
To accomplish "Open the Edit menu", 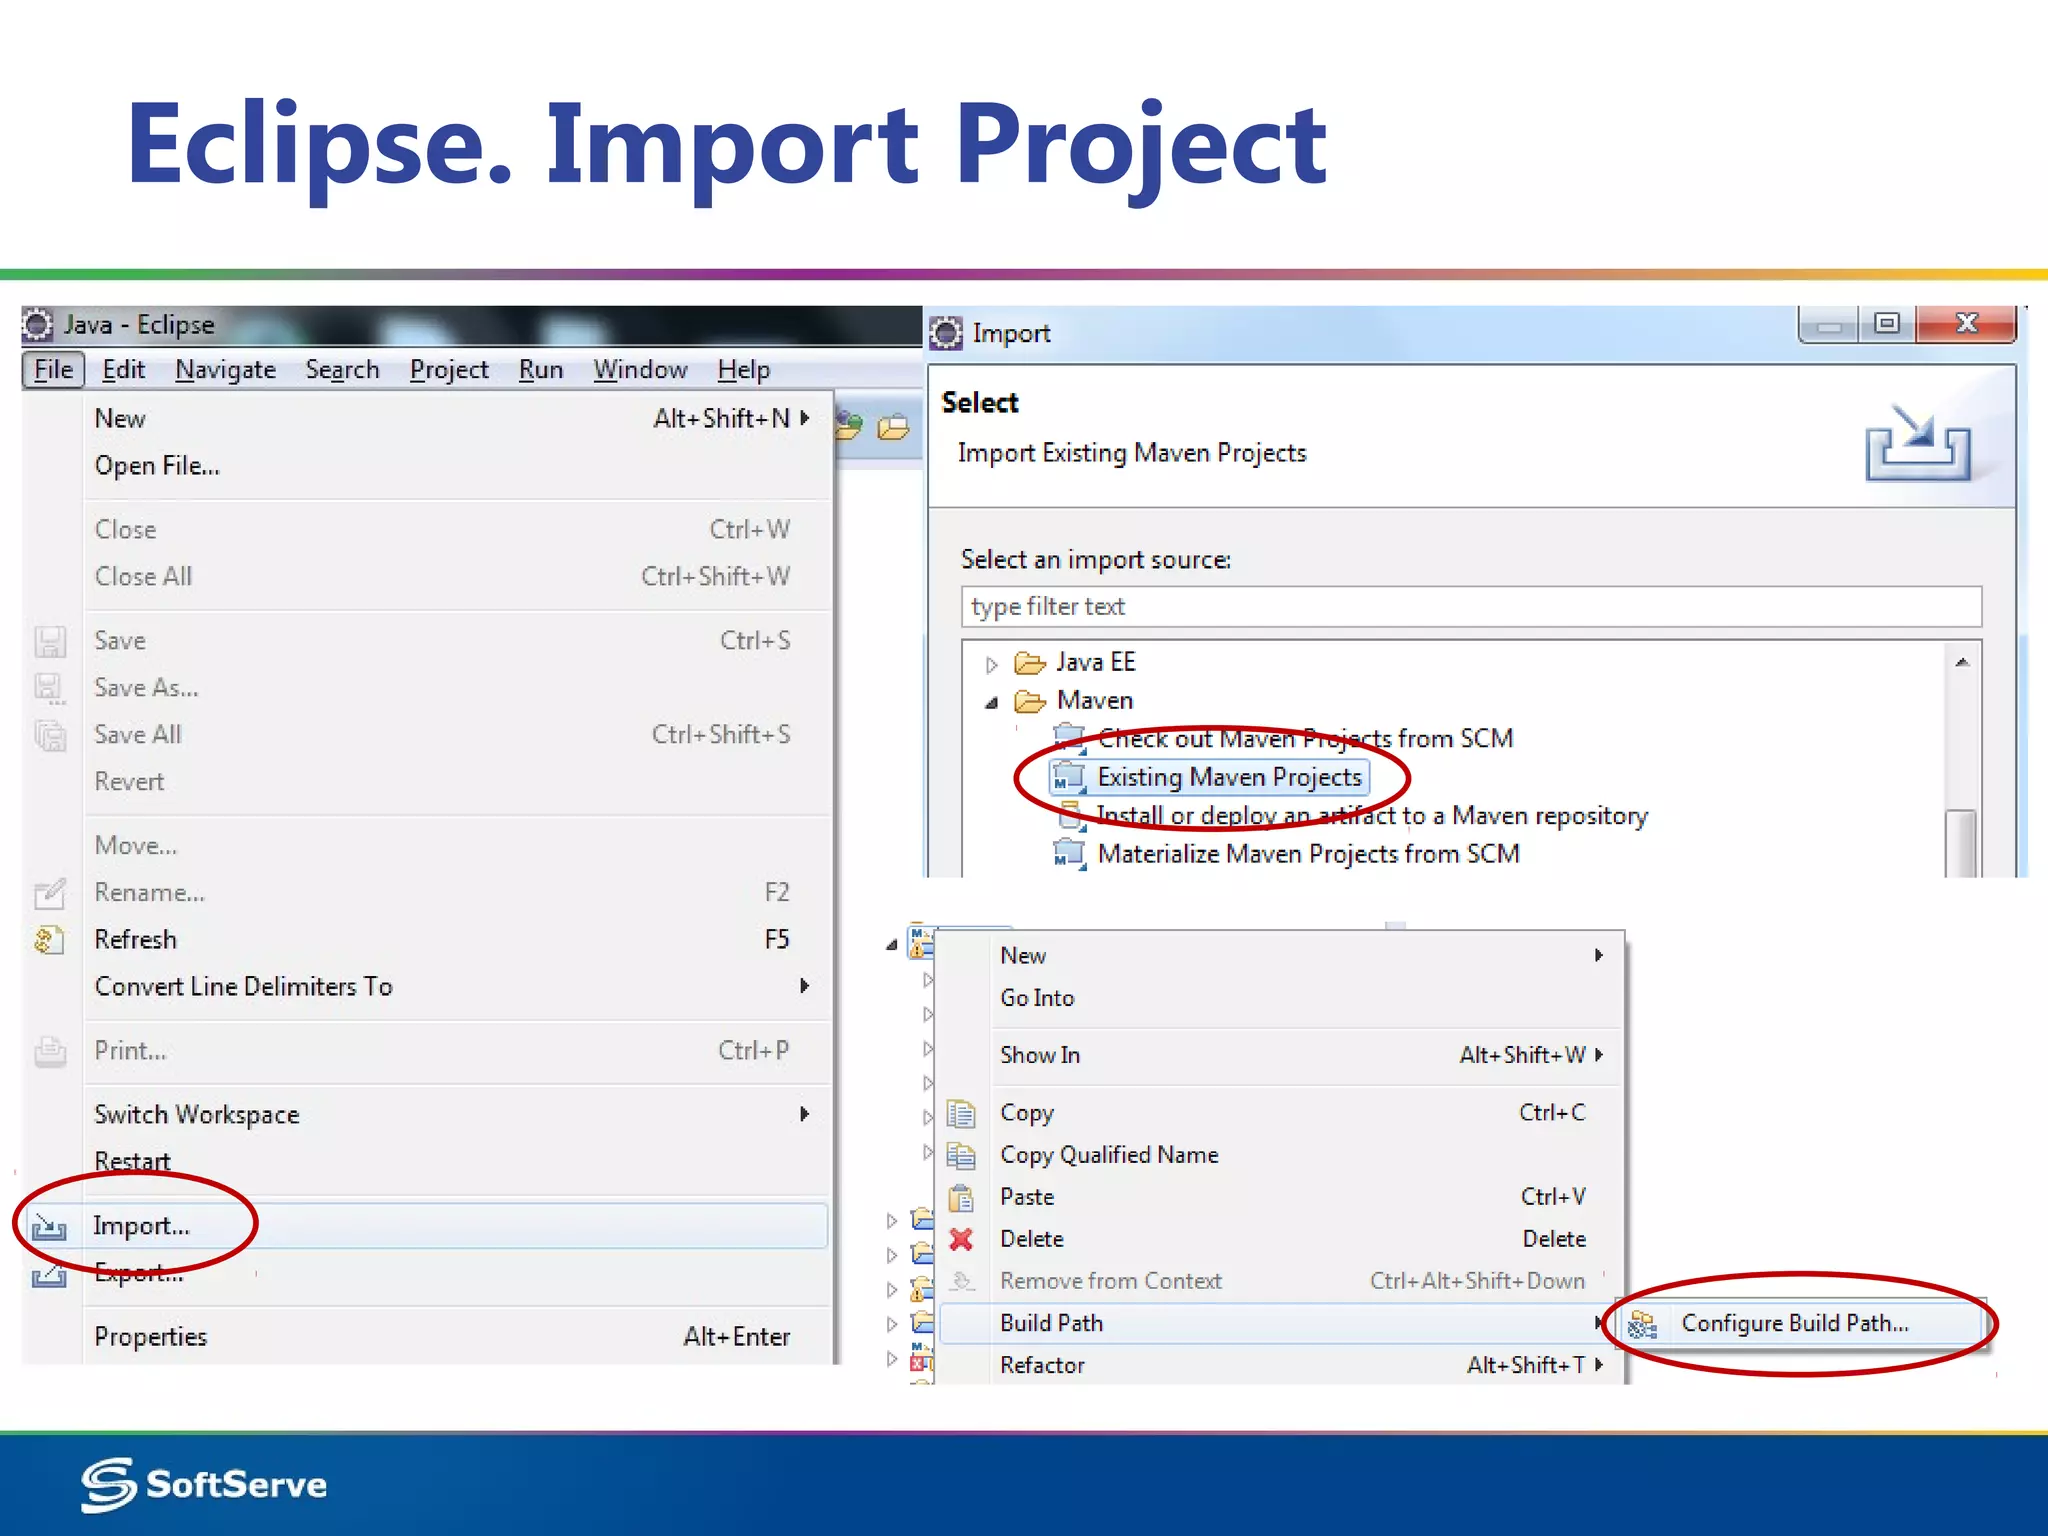I will pos(124,370).
